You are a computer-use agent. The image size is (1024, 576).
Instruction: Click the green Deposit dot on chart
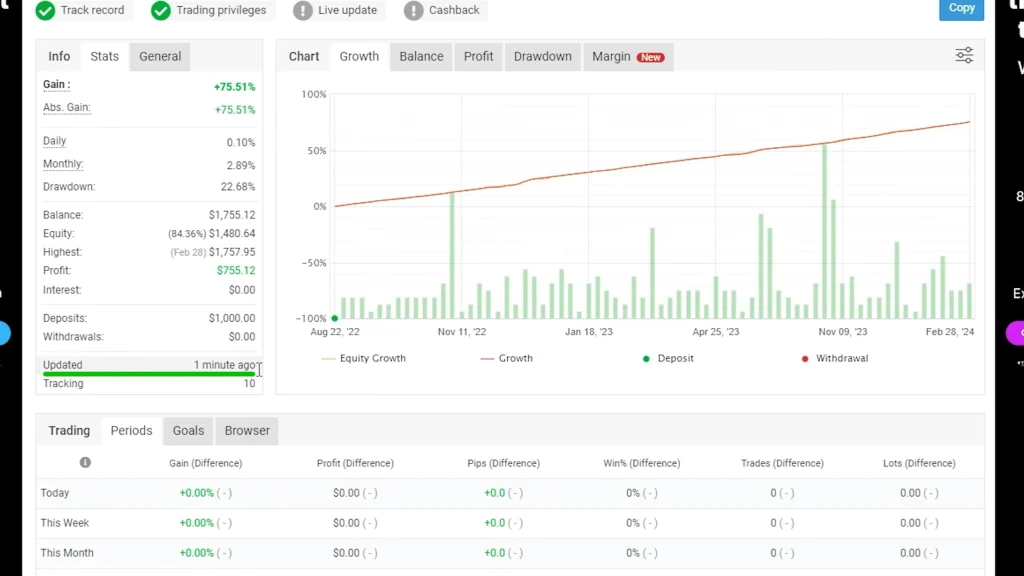coord(334,319)
